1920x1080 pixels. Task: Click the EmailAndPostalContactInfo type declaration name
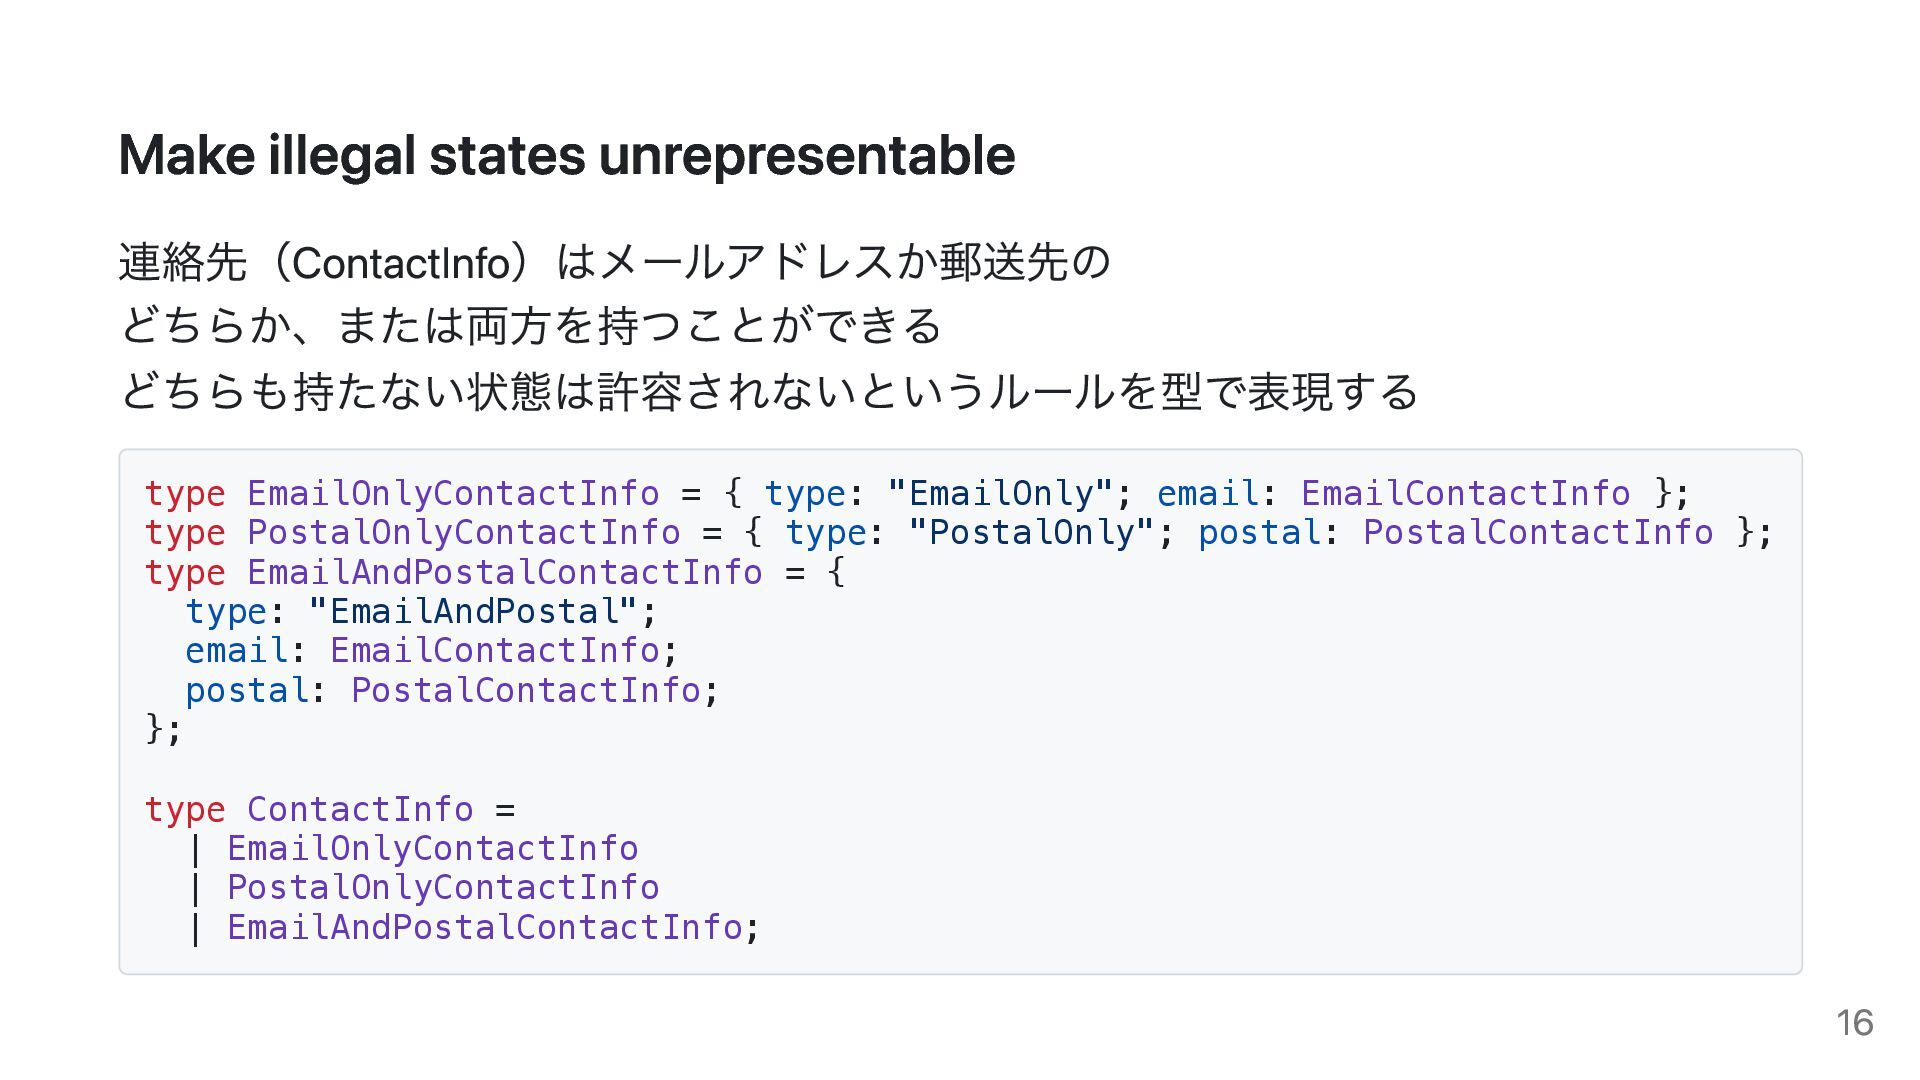[x=504, y=572]
